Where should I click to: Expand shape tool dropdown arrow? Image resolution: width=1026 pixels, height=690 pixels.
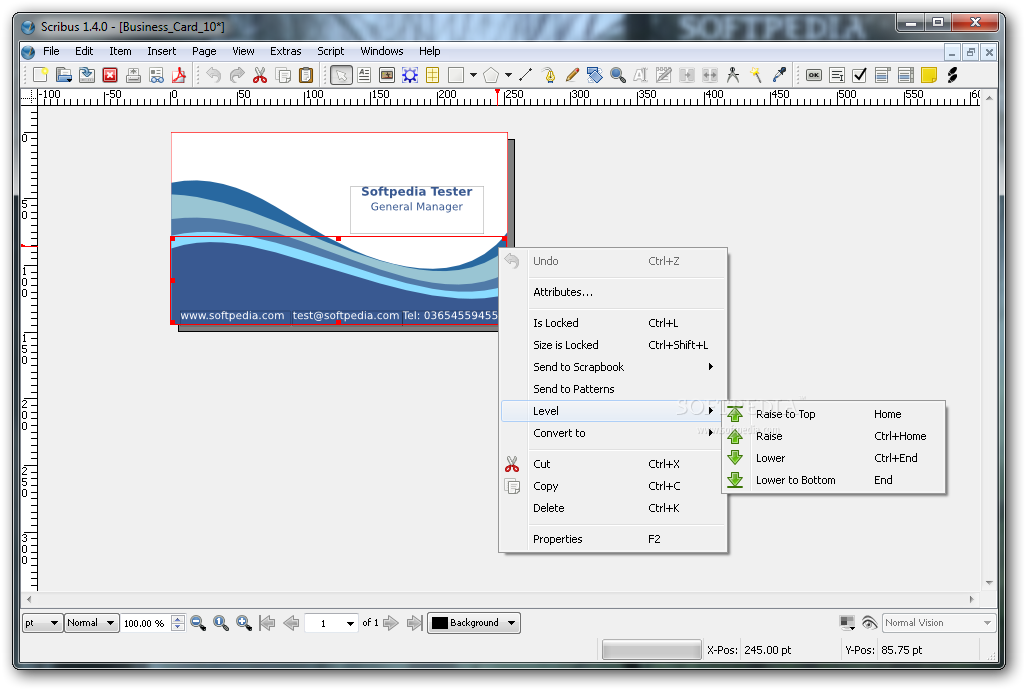point(473,75)
